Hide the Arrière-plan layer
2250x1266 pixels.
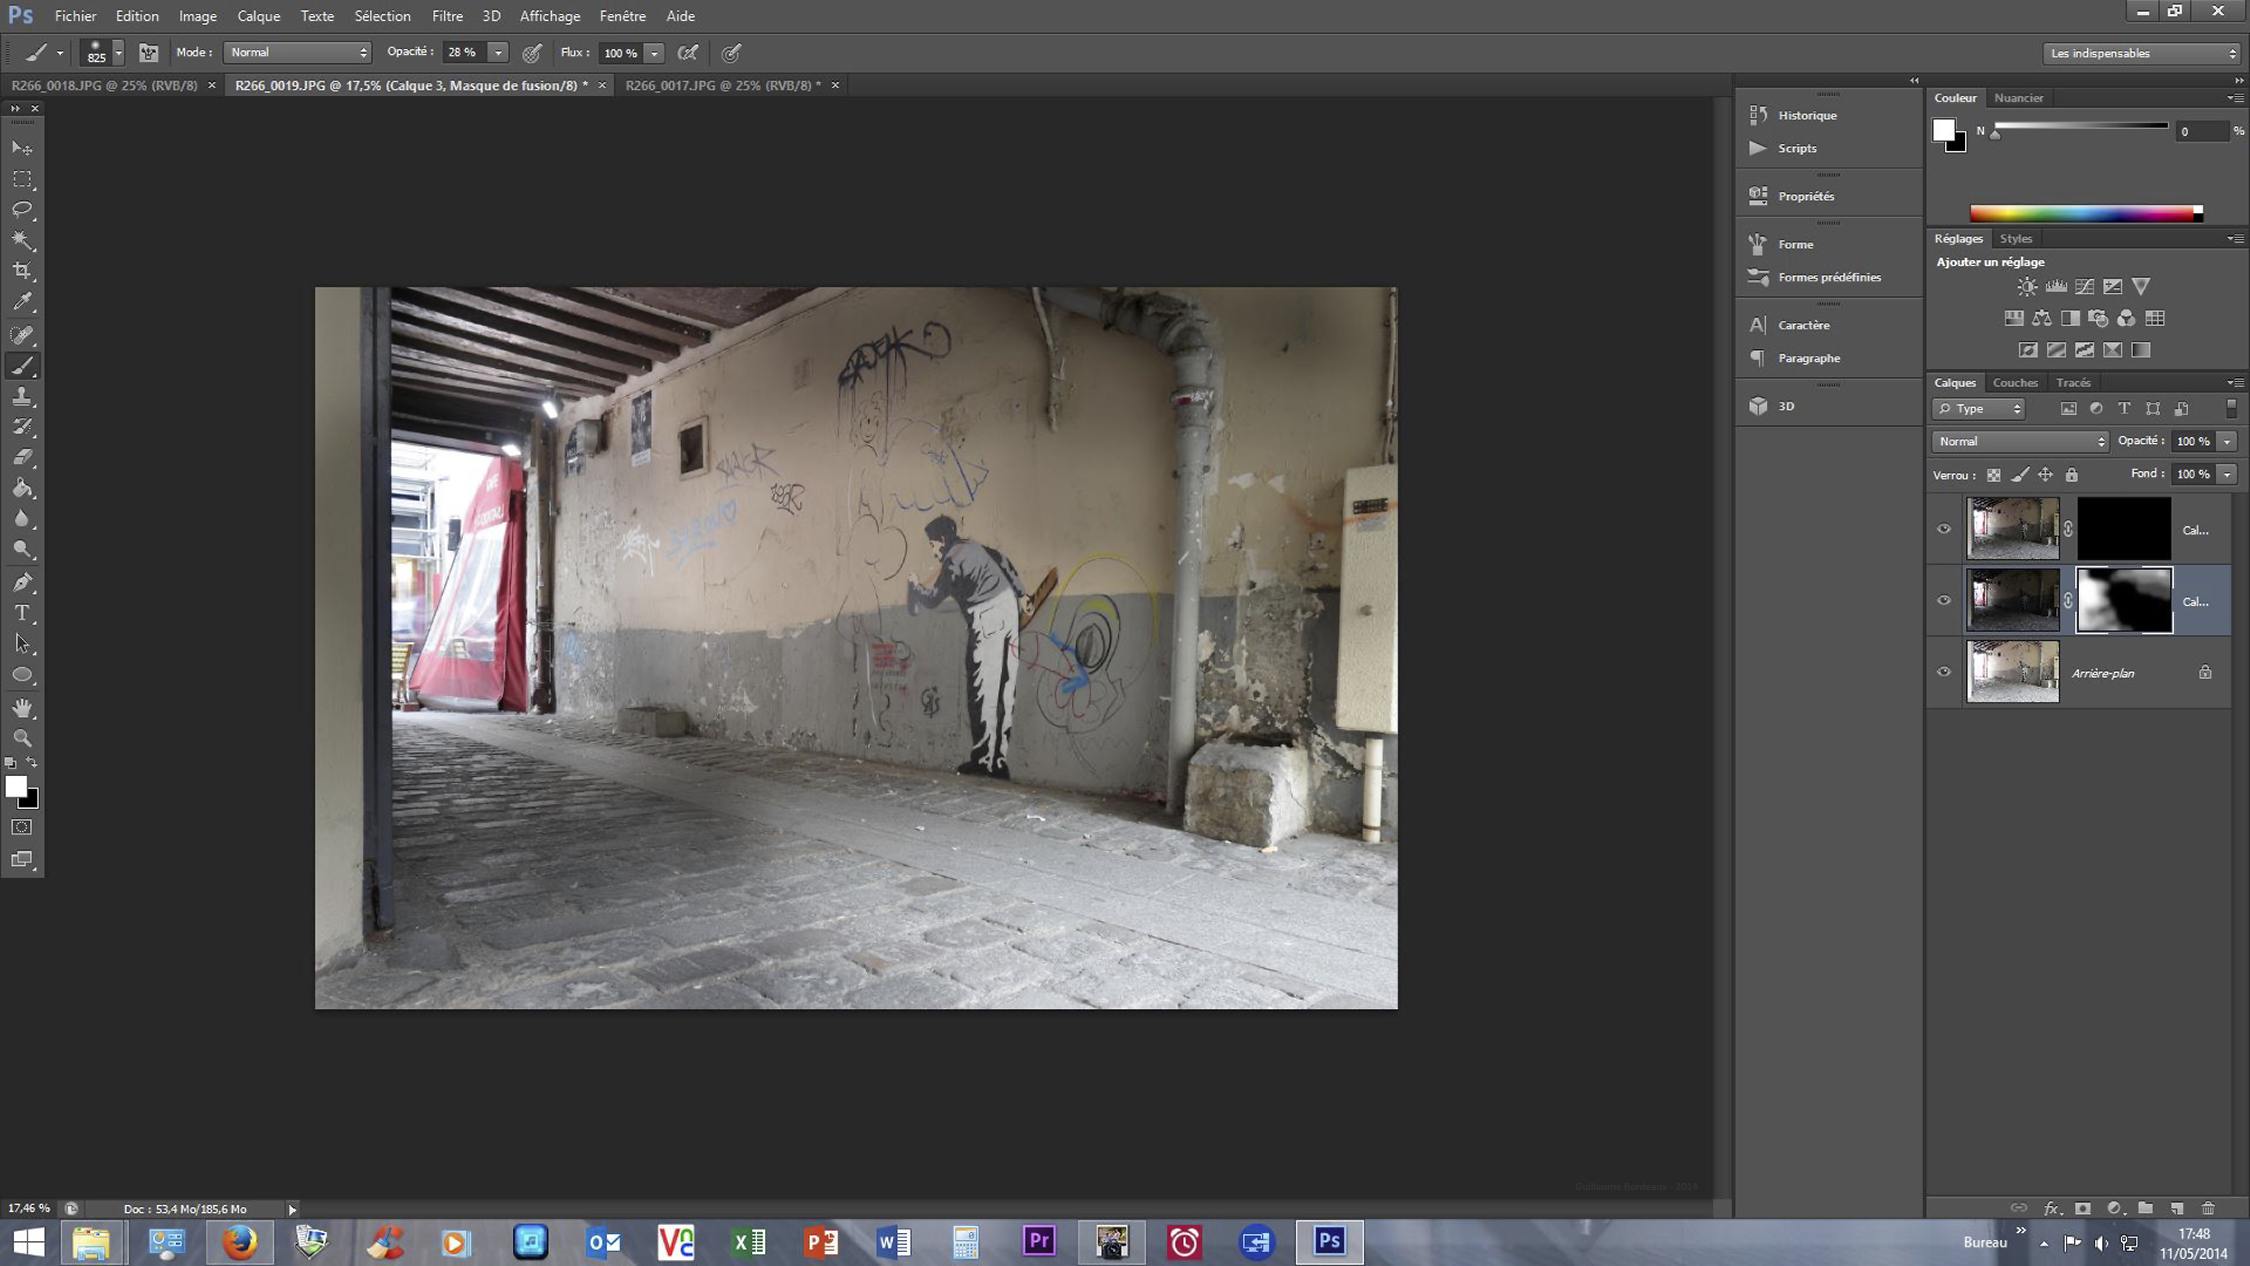pyautogui.click(x=1944, y=672)
